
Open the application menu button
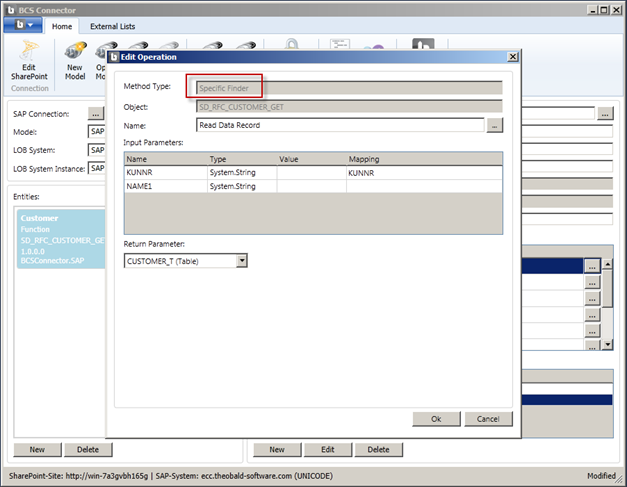[x=23, y=27]
